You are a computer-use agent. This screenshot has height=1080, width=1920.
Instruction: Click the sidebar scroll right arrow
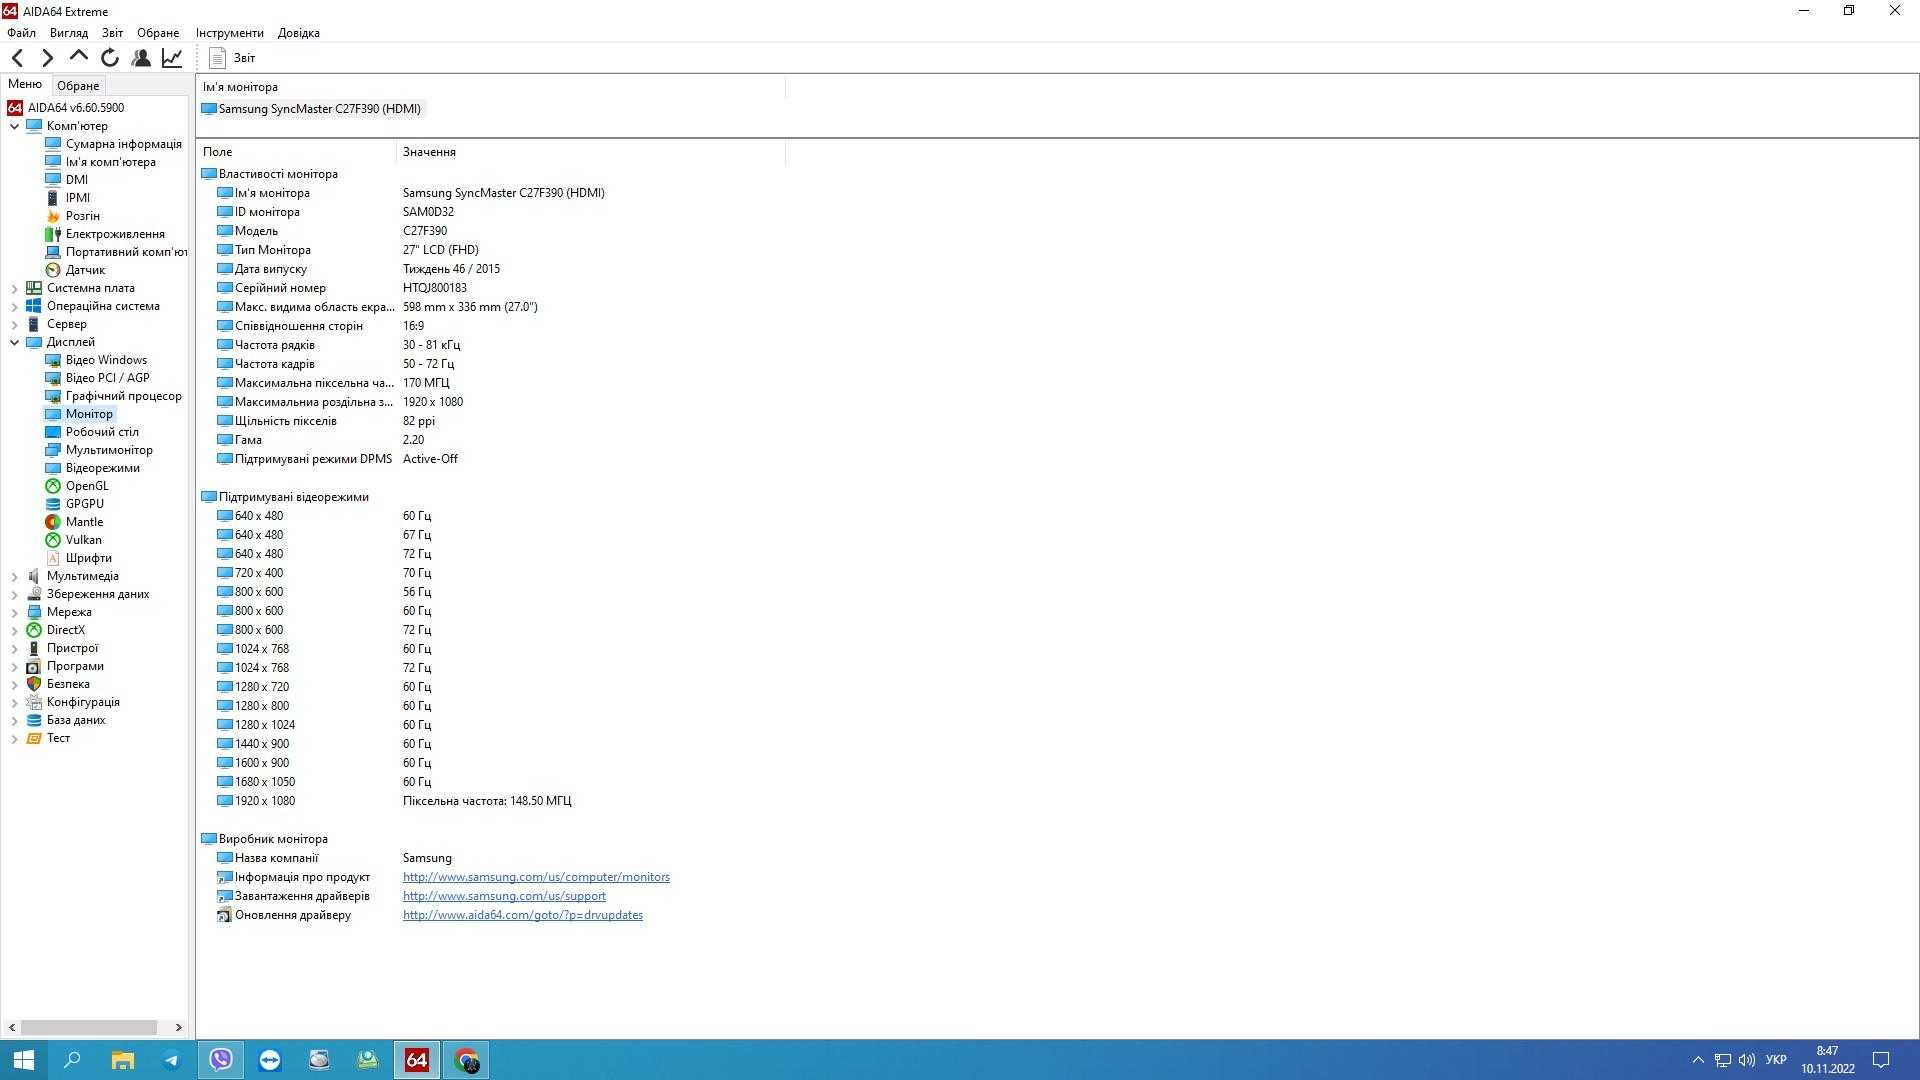tap(179, 1027)
